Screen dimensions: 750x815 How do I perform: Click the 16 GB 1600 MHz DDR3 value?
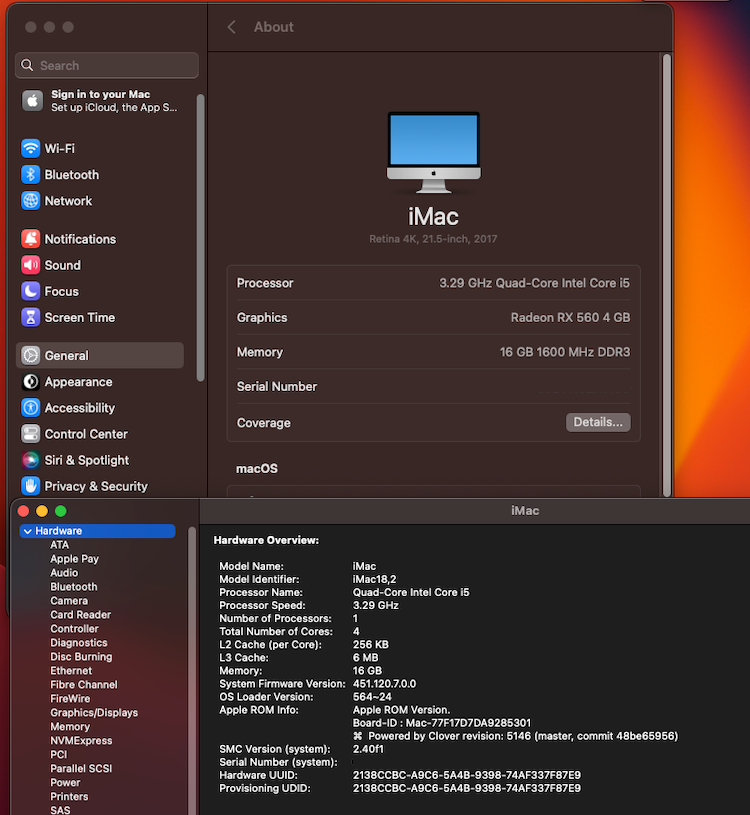pos(565,352)
